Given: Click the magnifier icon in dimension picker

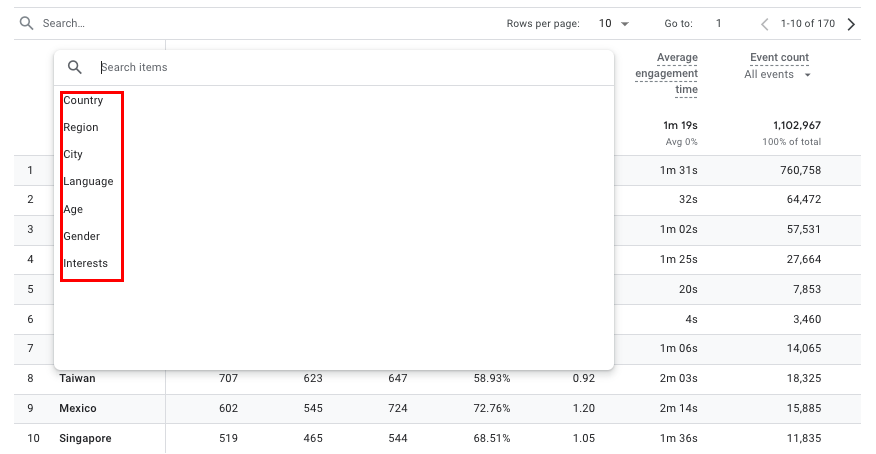Looking at the screenshot, I should 75,67.
